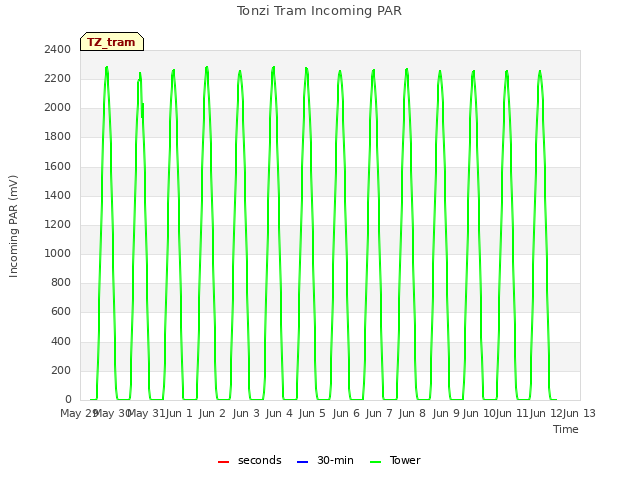Viewport: 640px width, 480px height.
Task: Click the 'Time' x-axis label
Action: pos(566,429)
